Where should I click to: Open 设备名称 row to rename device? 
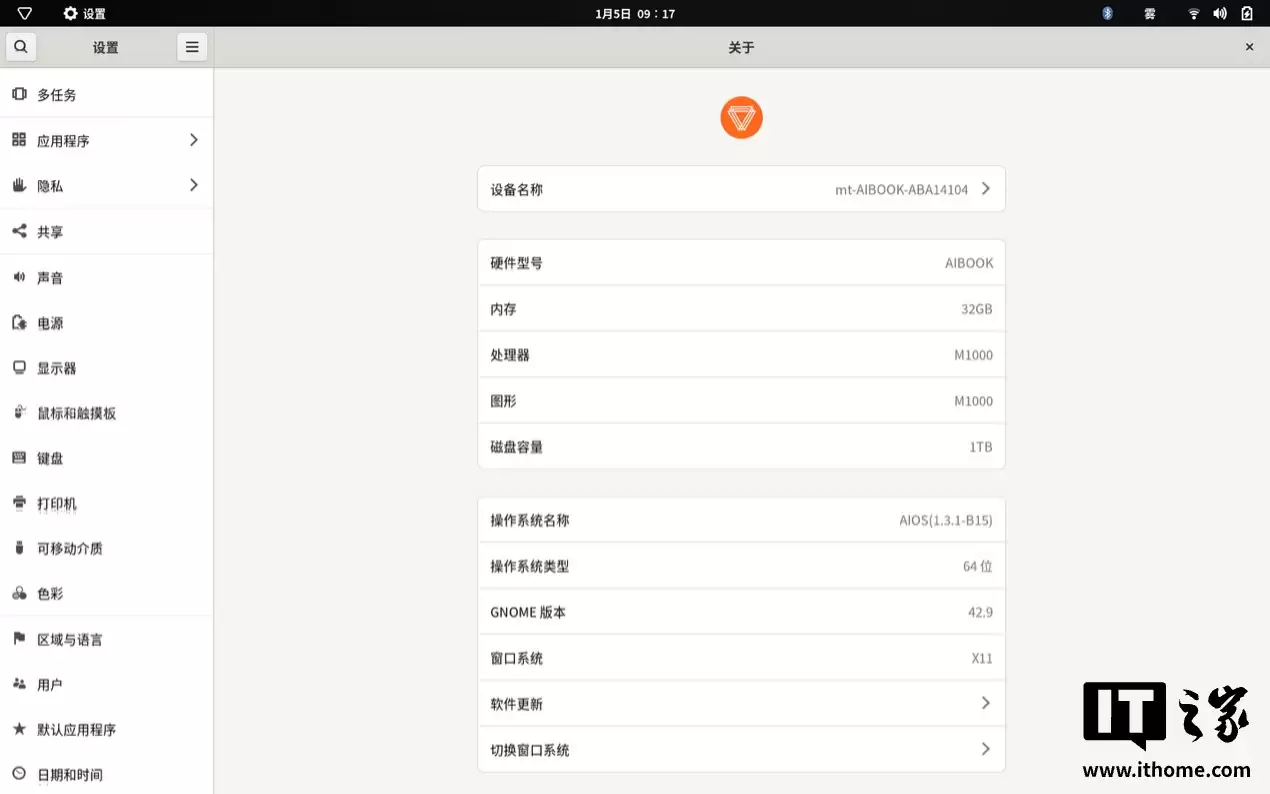click(x=741, y=189)
